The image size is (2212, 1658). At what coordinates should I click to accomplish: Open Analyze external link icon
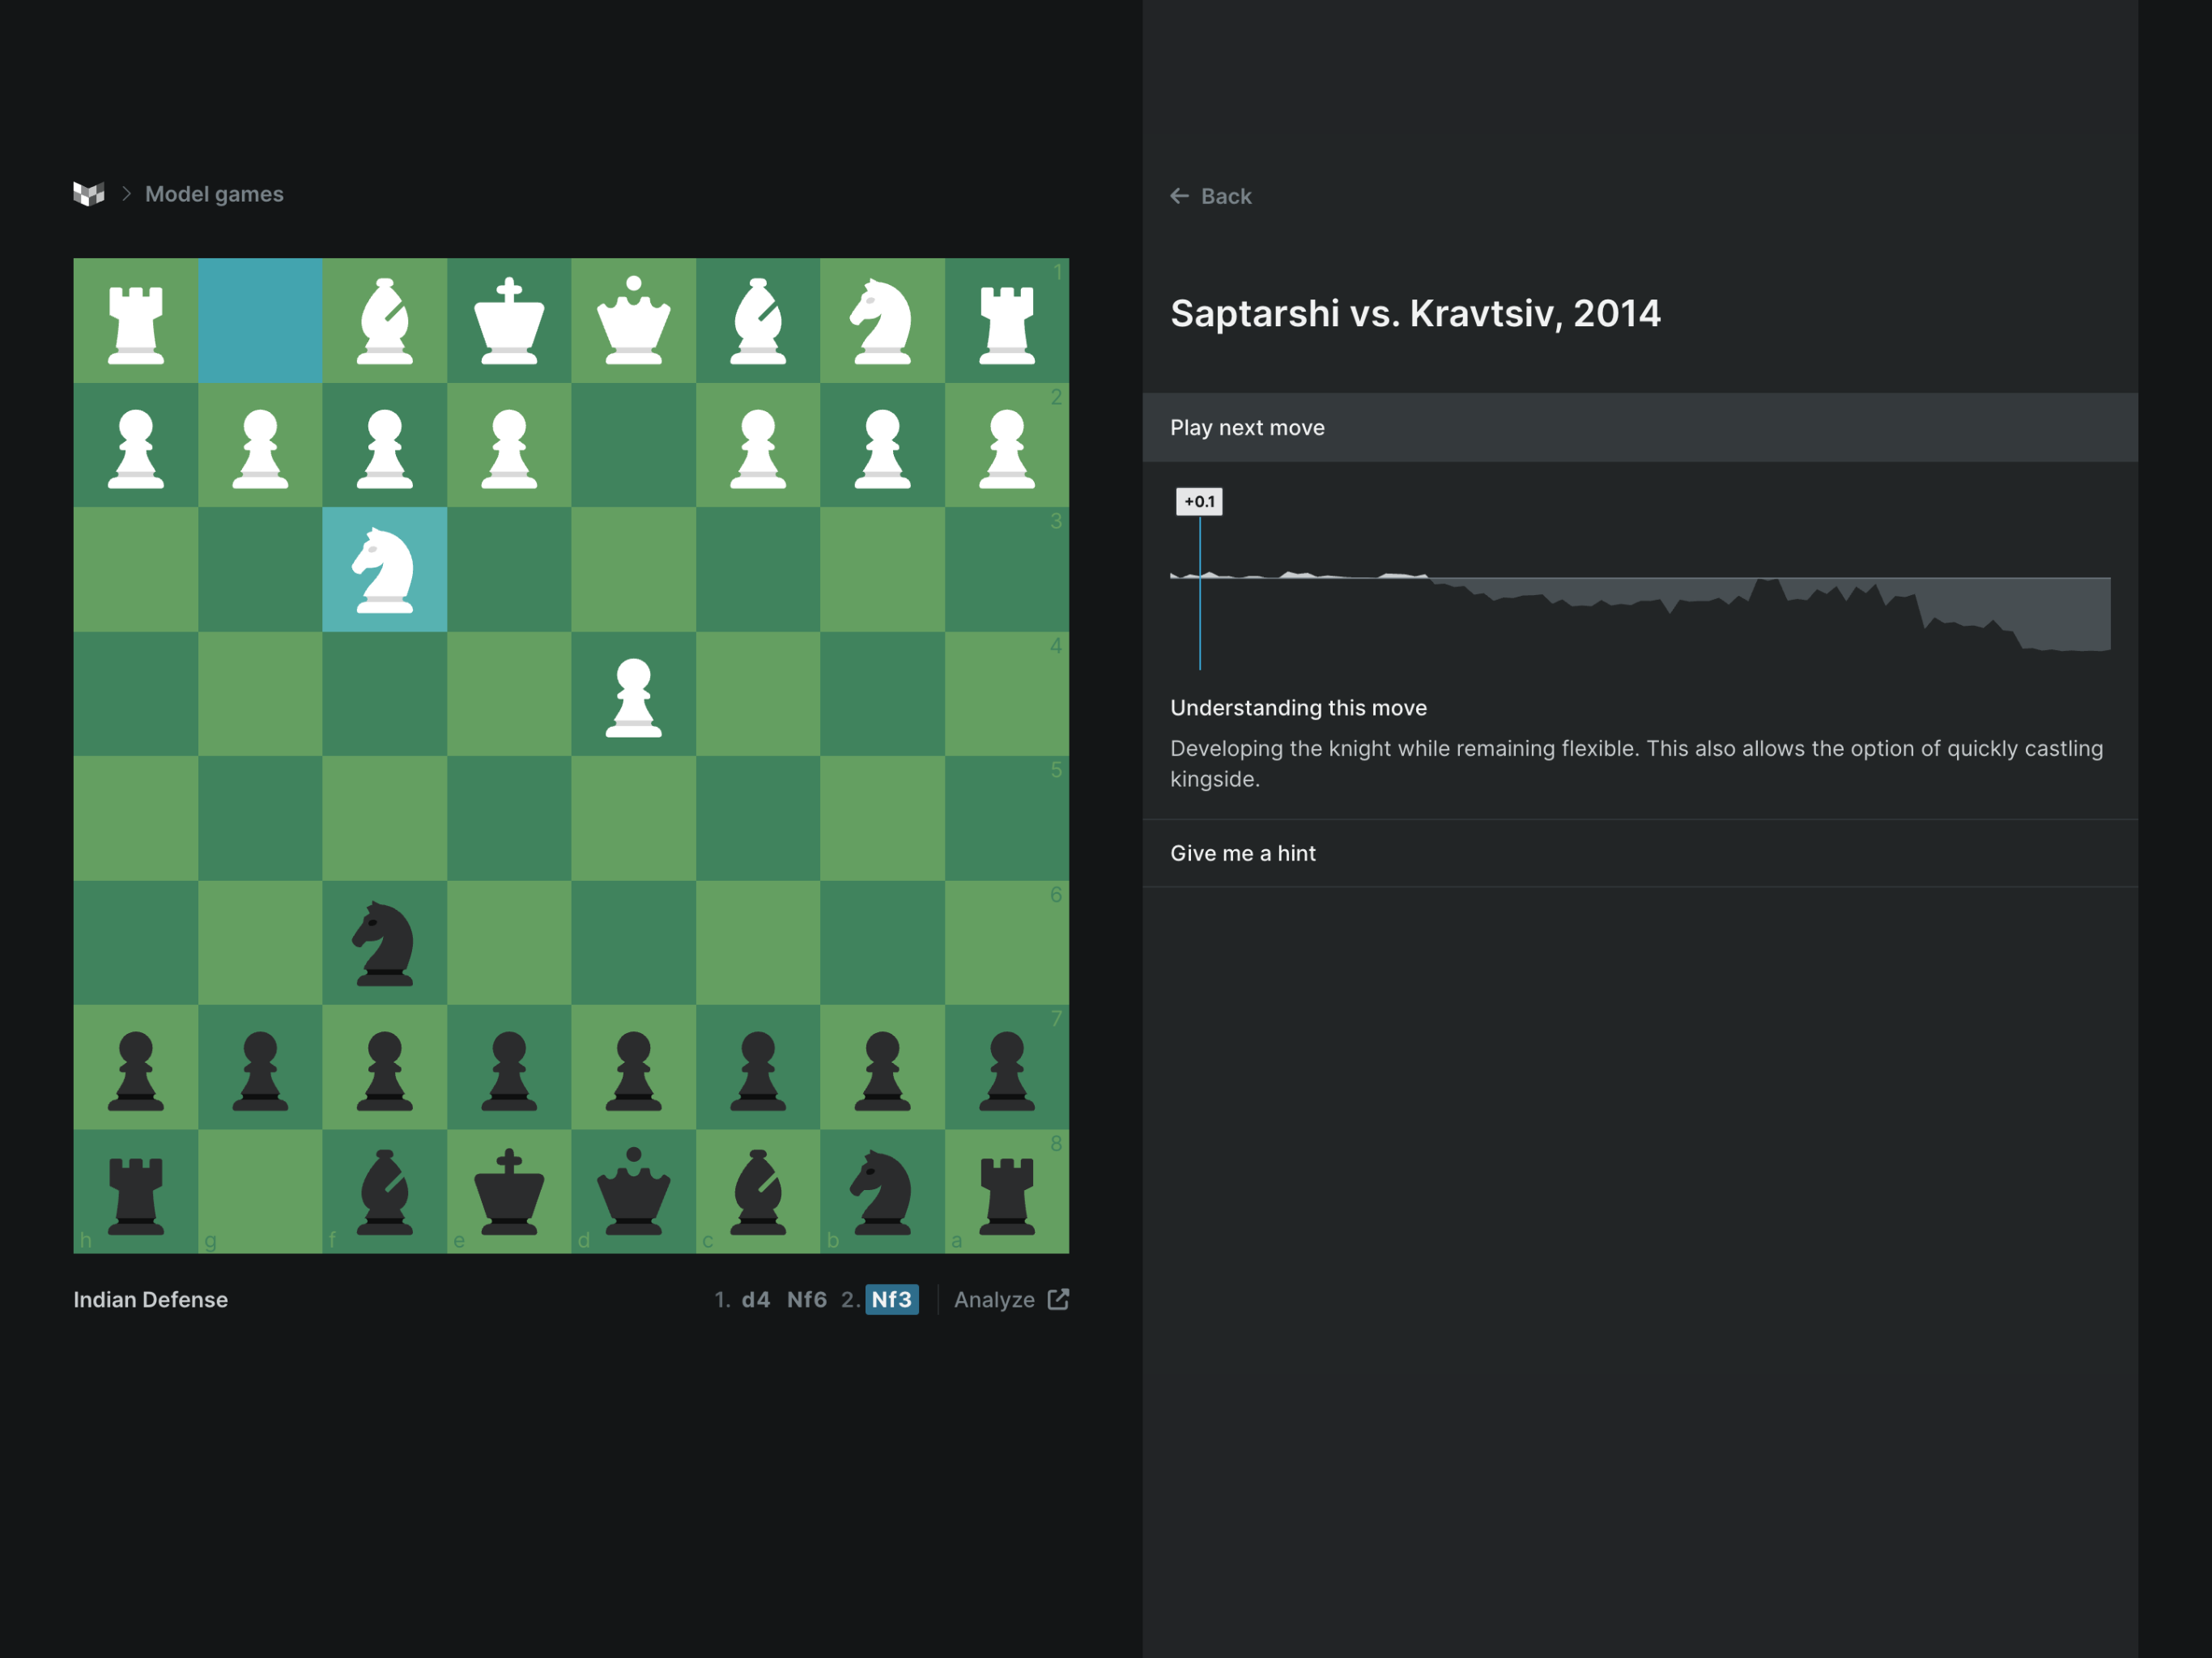point(1058,1299)
